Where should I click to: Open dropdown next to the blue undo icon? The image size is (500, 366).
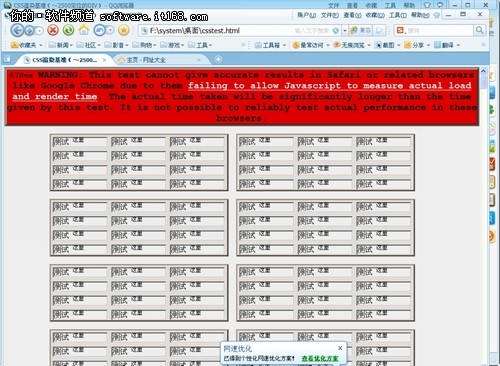110,31
